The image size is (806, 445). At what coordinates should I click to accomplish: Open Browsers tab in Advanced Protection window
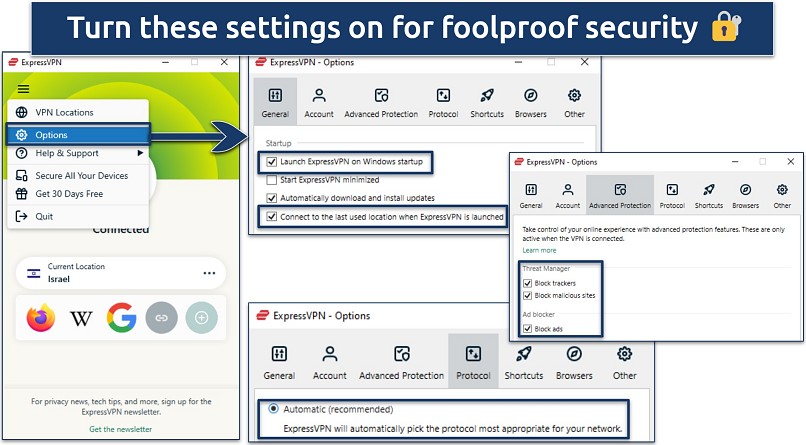745,195
